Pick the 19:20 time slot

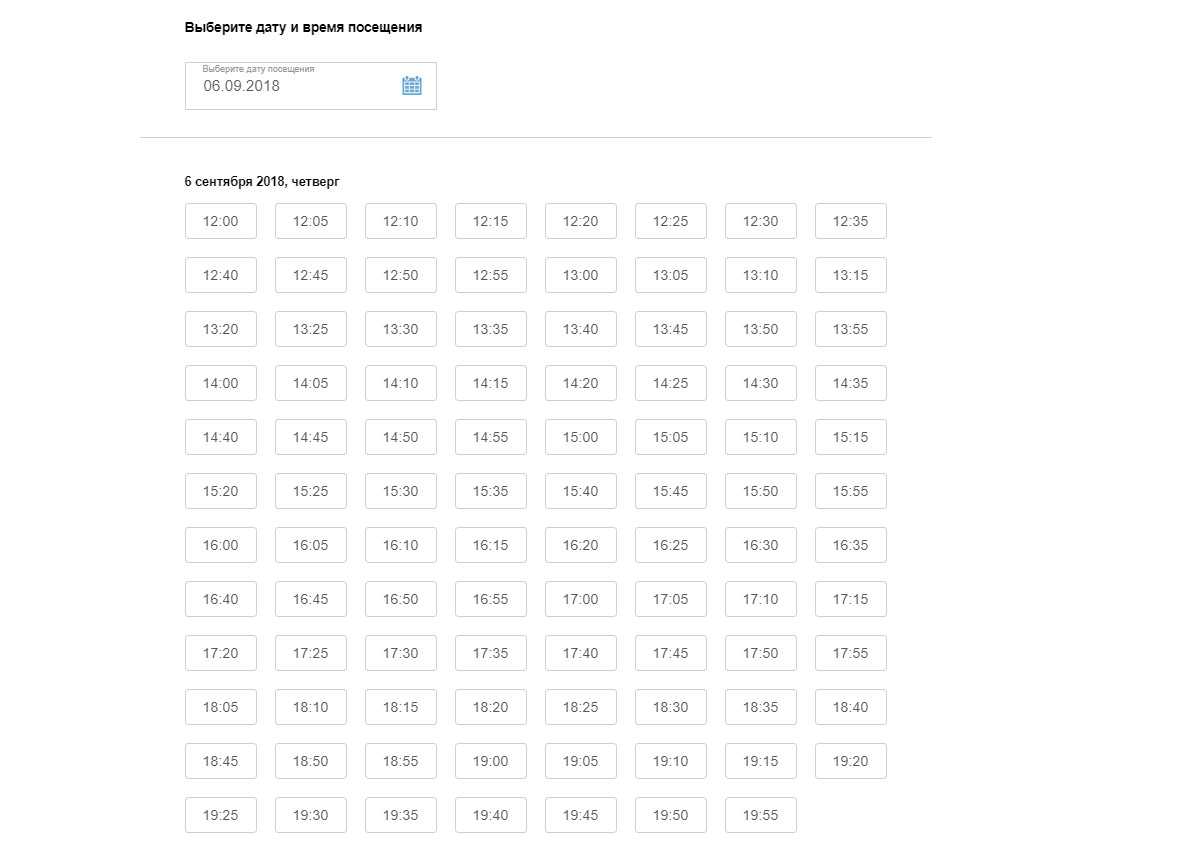tap(851, 761)
